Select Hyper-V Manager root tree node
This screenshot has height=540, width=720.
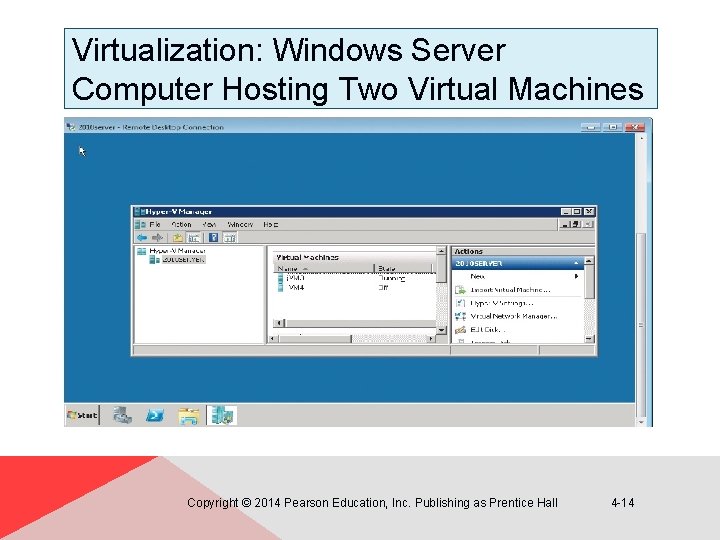[177, 251]
